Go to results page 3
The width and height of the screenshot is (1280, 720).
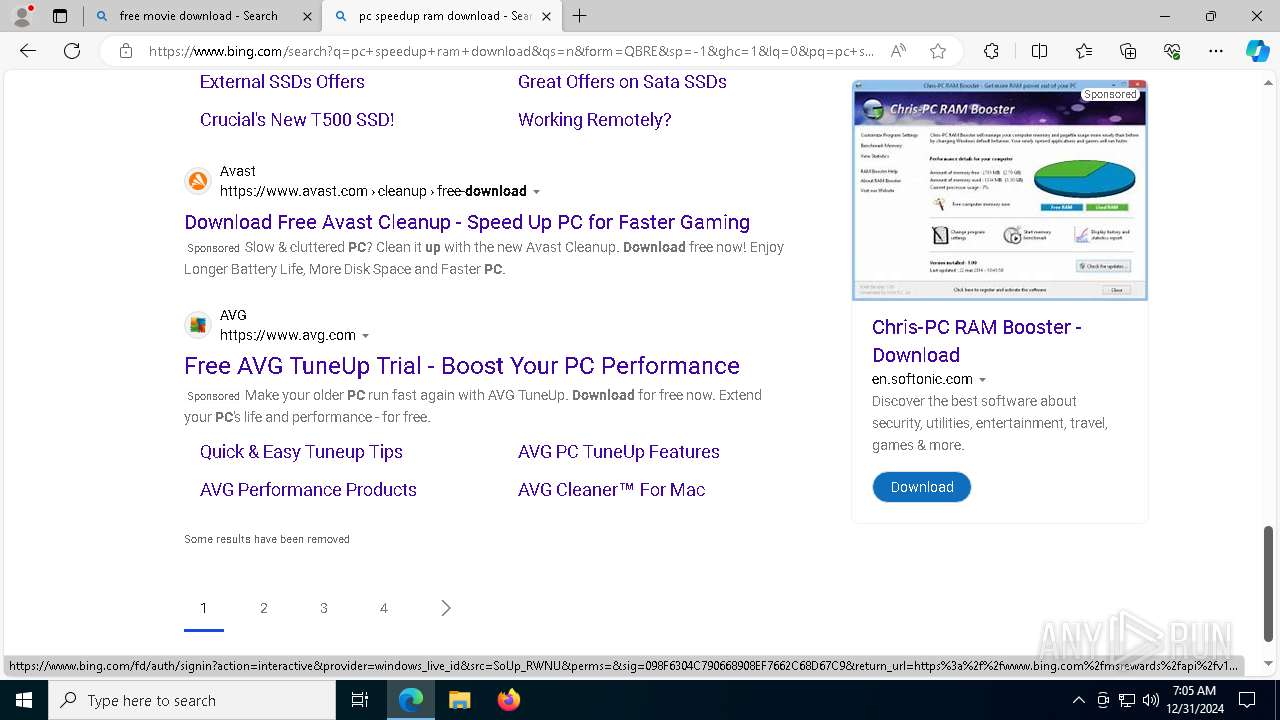324,608
